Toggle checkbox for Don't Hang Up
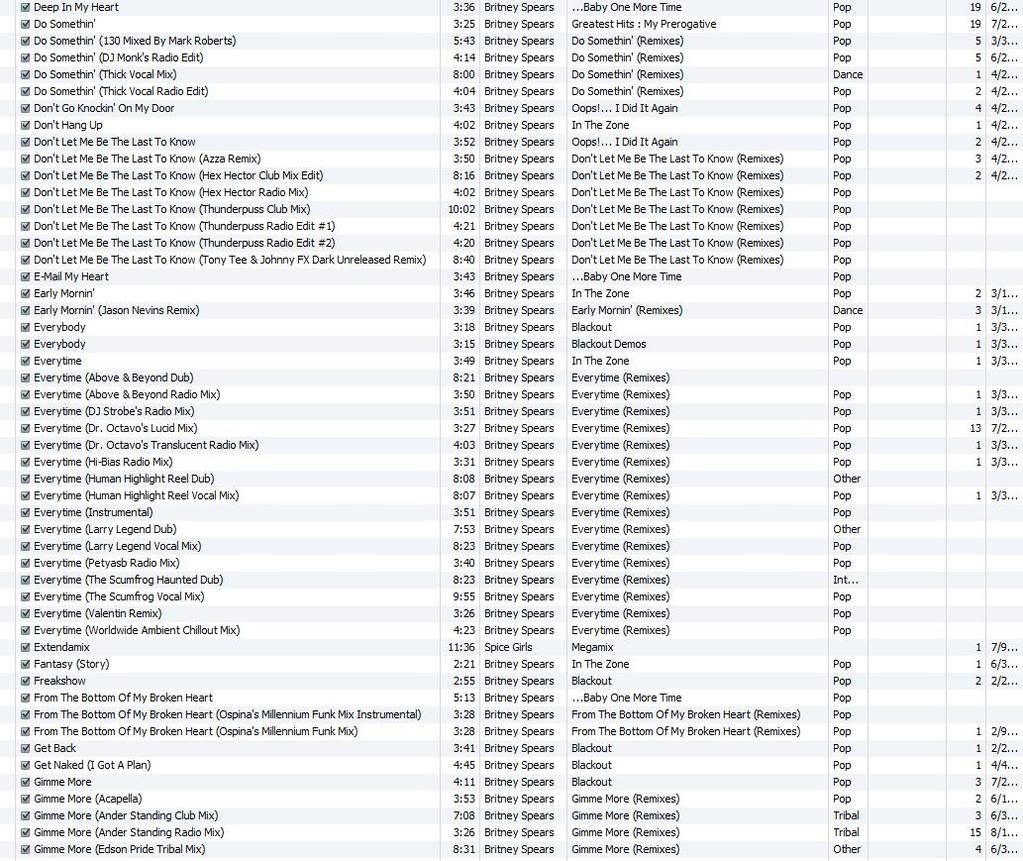1023x861 pixels. [25, 125]
